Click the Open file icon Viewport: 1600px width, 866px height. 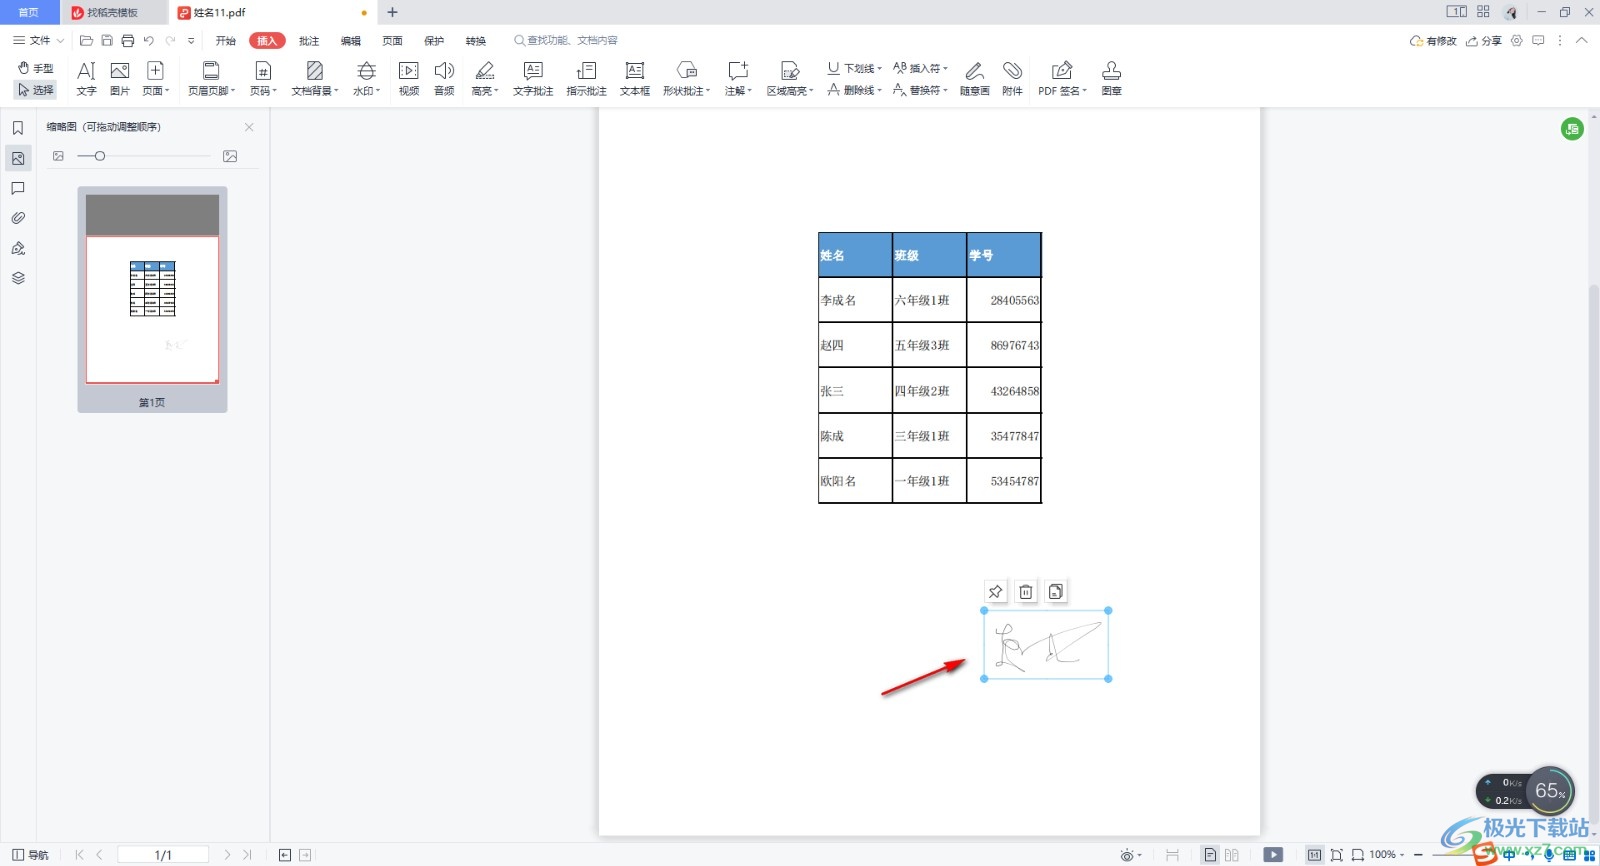click(x=86, y=41)
